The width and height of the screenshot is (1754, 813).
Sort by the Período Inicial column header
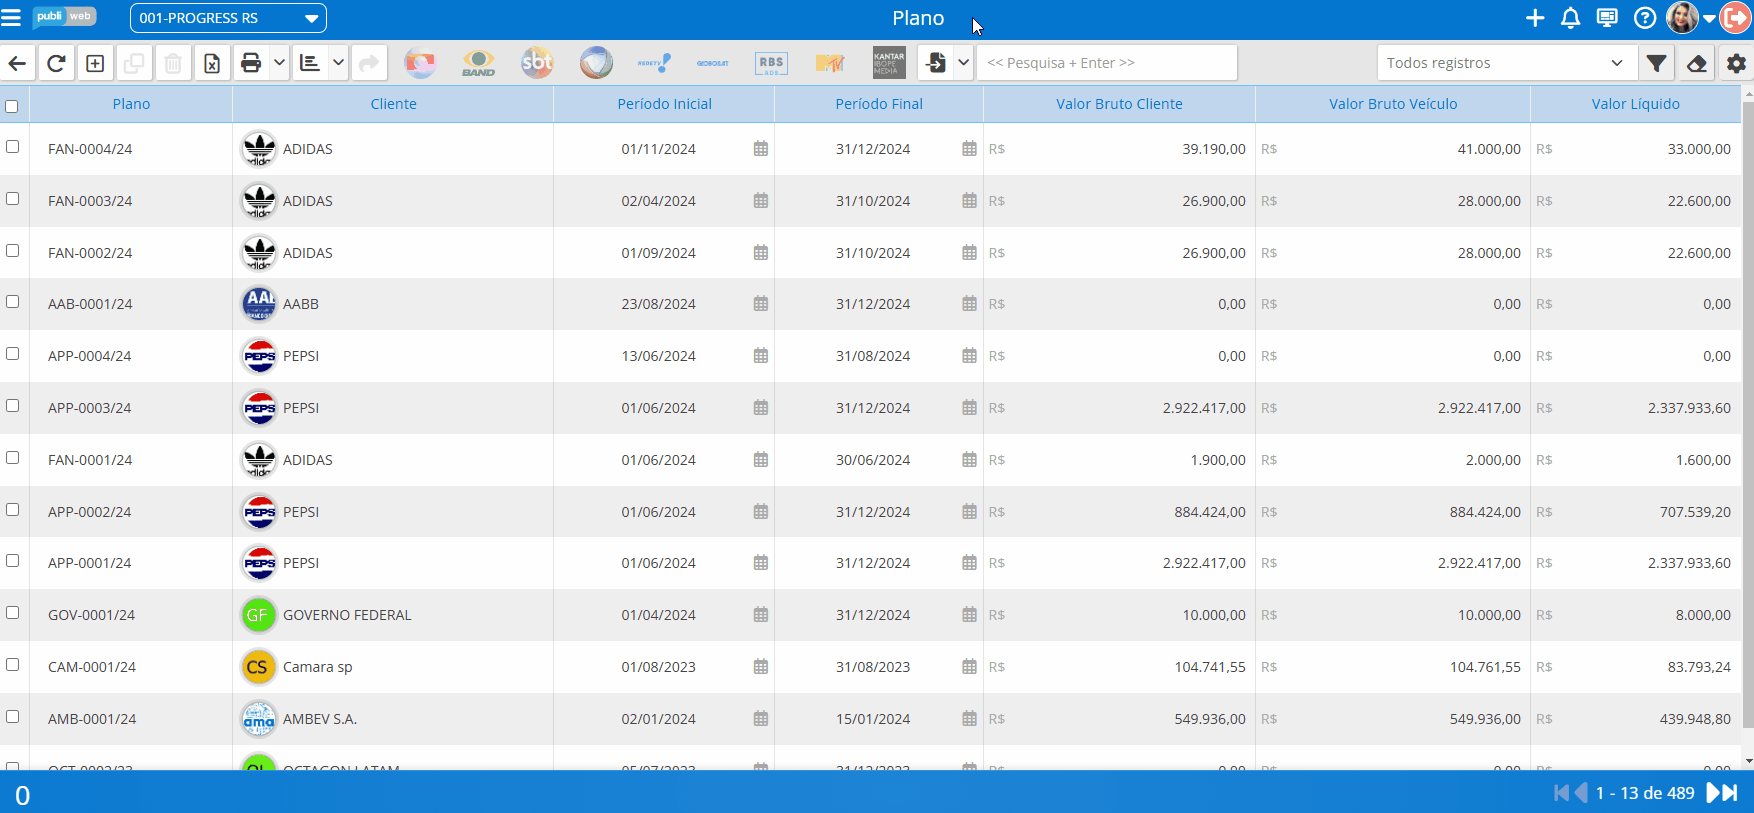(664, 104)
